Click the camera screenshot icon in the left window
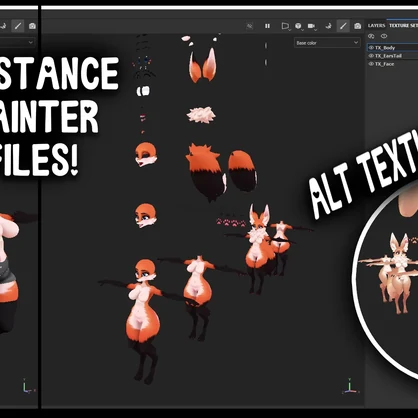This screenshot has height=418, width=418. [32, 26]
